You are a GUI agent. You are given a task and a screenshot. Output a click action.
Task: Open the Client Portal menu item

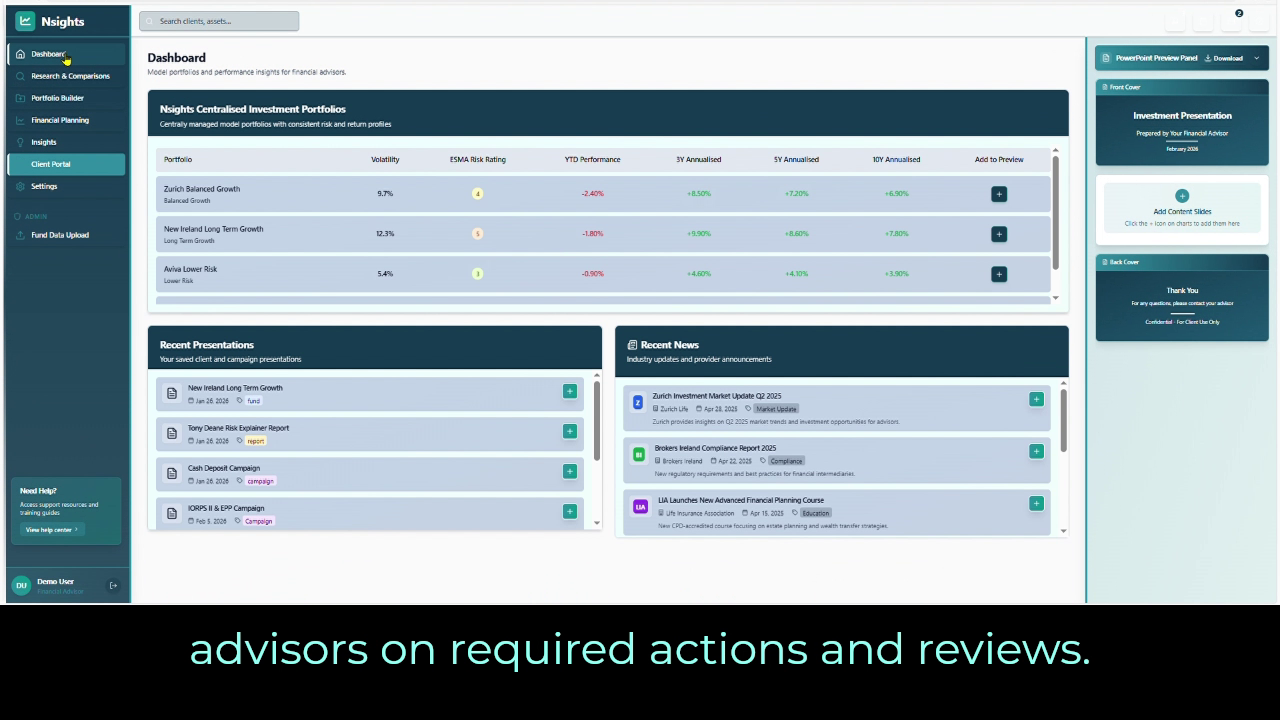(51, 164)
